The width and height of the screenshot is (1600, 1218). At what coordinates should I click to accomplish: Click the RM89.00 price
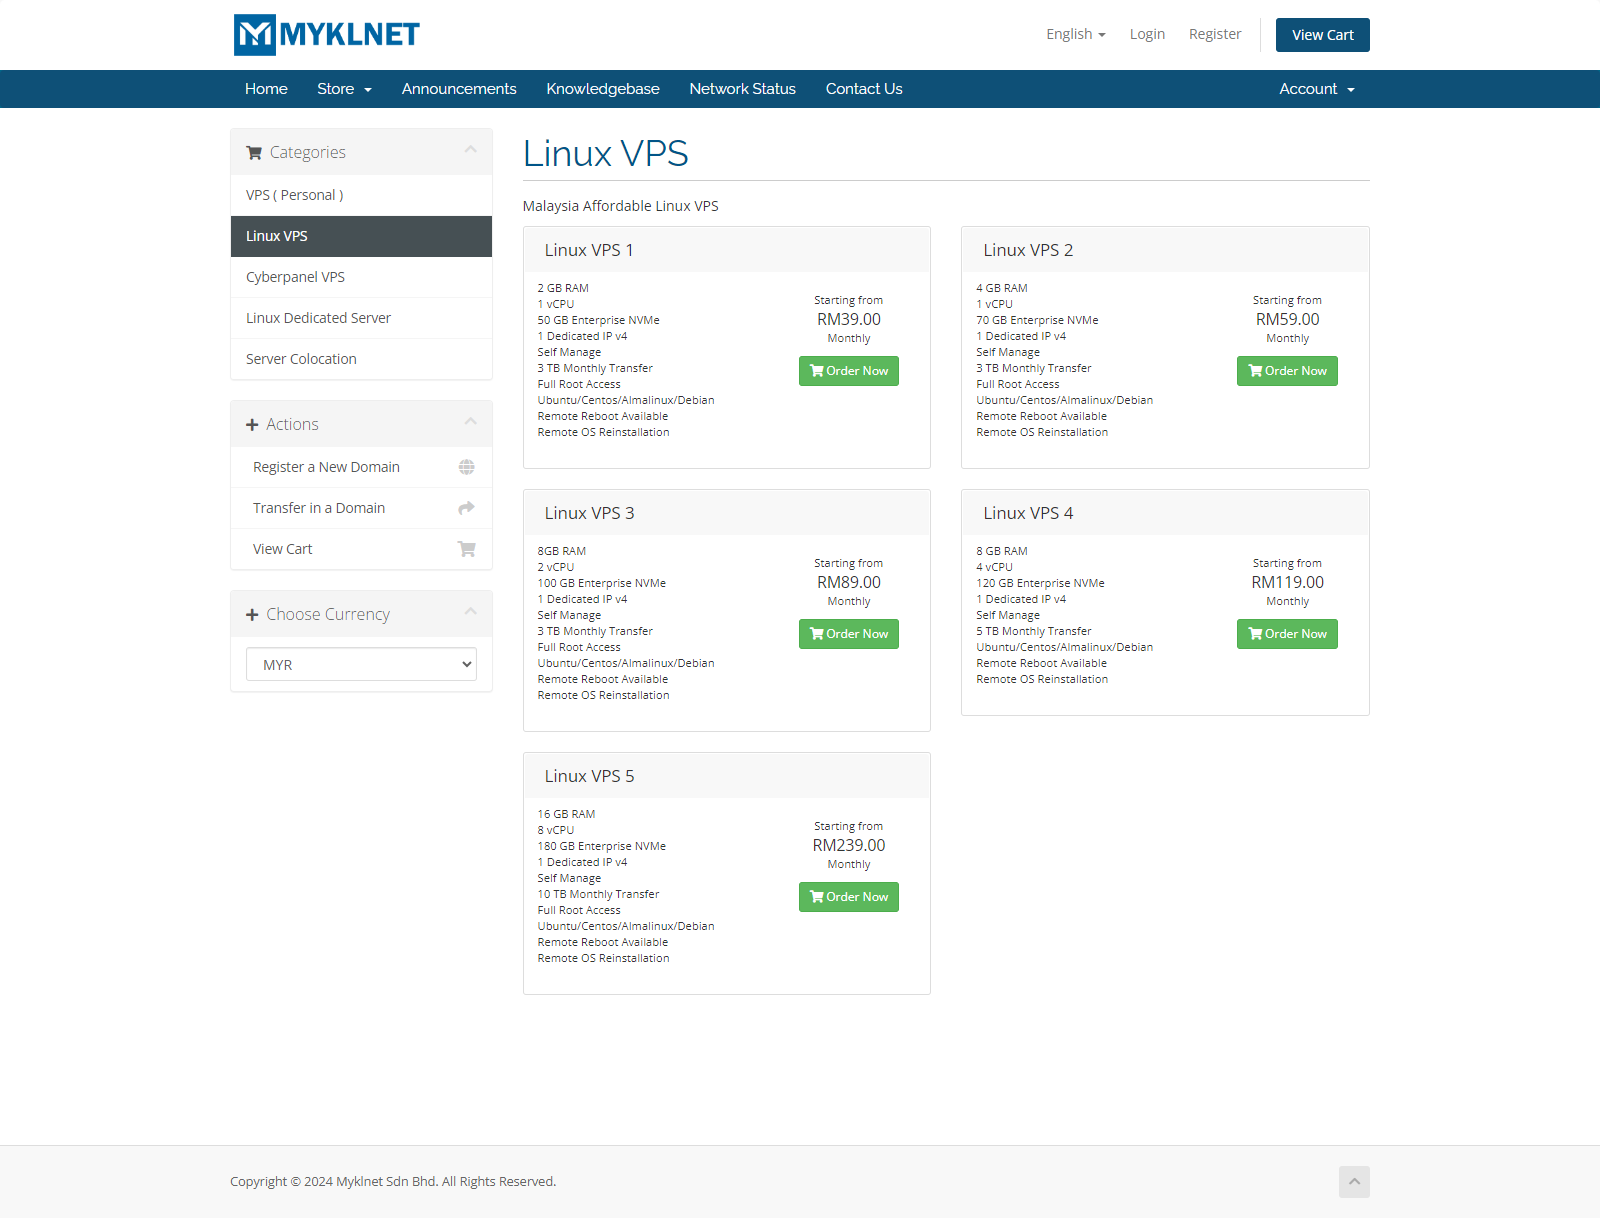coord(849,582)
